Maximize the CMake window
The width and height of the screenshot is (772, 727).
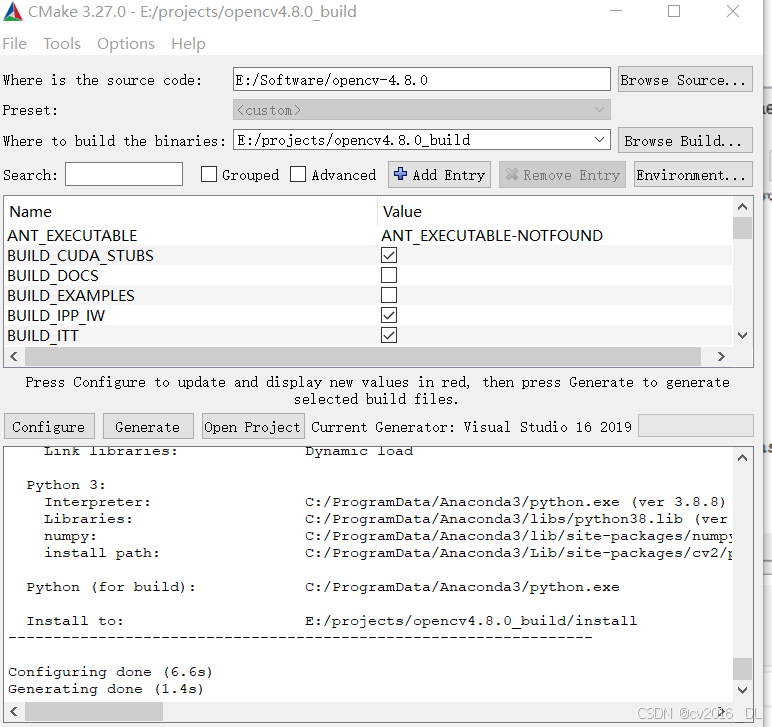point(674,11)
